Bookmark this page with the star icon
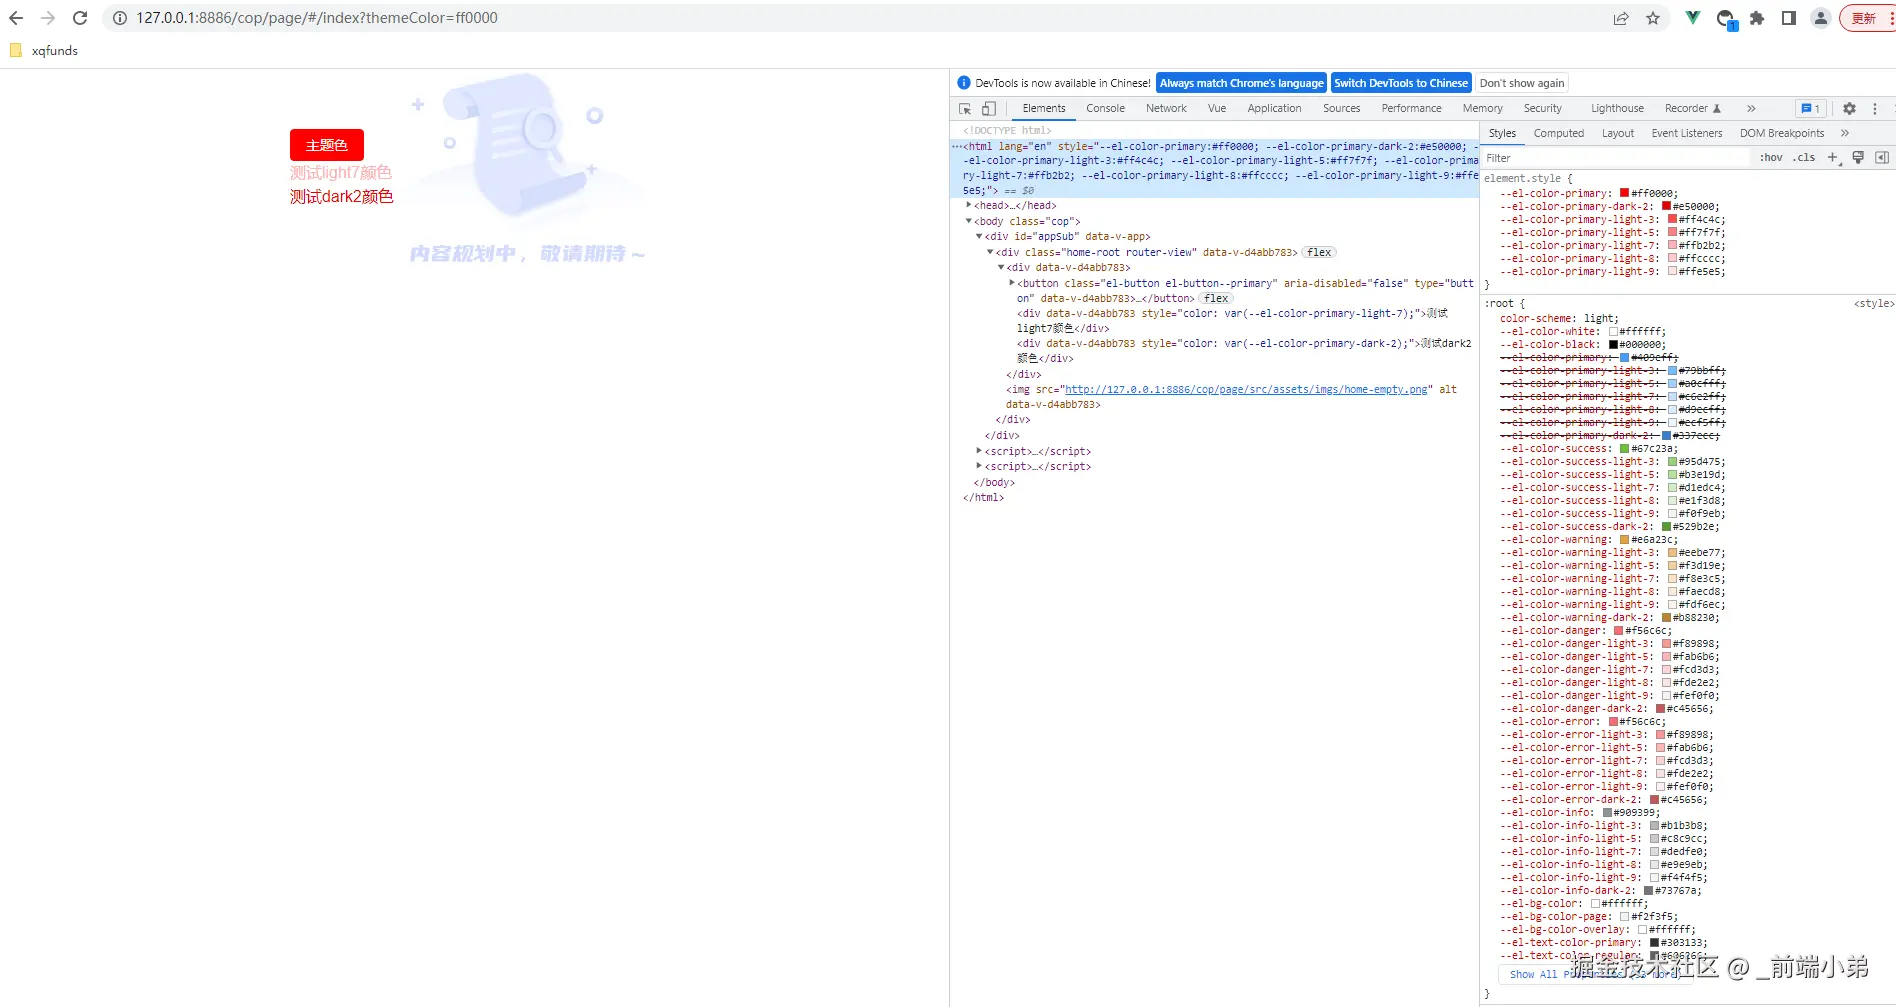1896x1007 pixels. [1653, 18]
